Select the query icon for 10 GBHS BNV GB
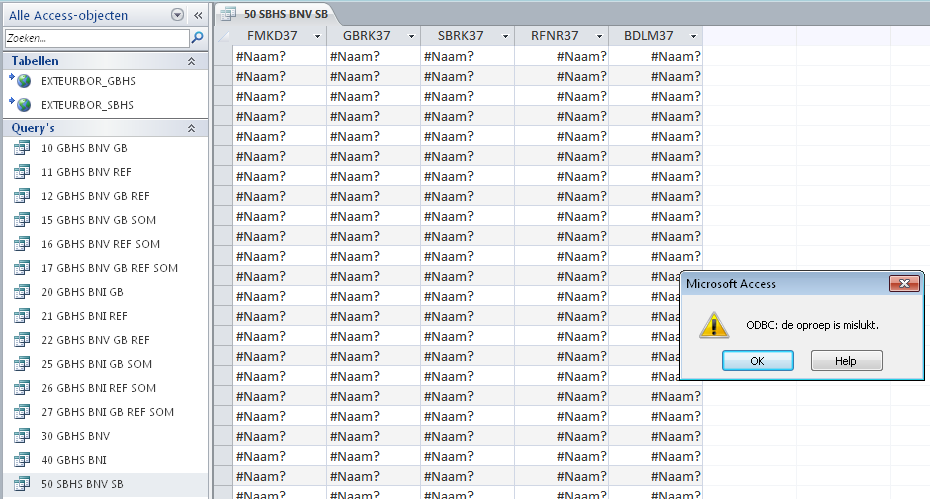This screenshot has width=930, height=499. pyautogui.click(x=22, y=148)
